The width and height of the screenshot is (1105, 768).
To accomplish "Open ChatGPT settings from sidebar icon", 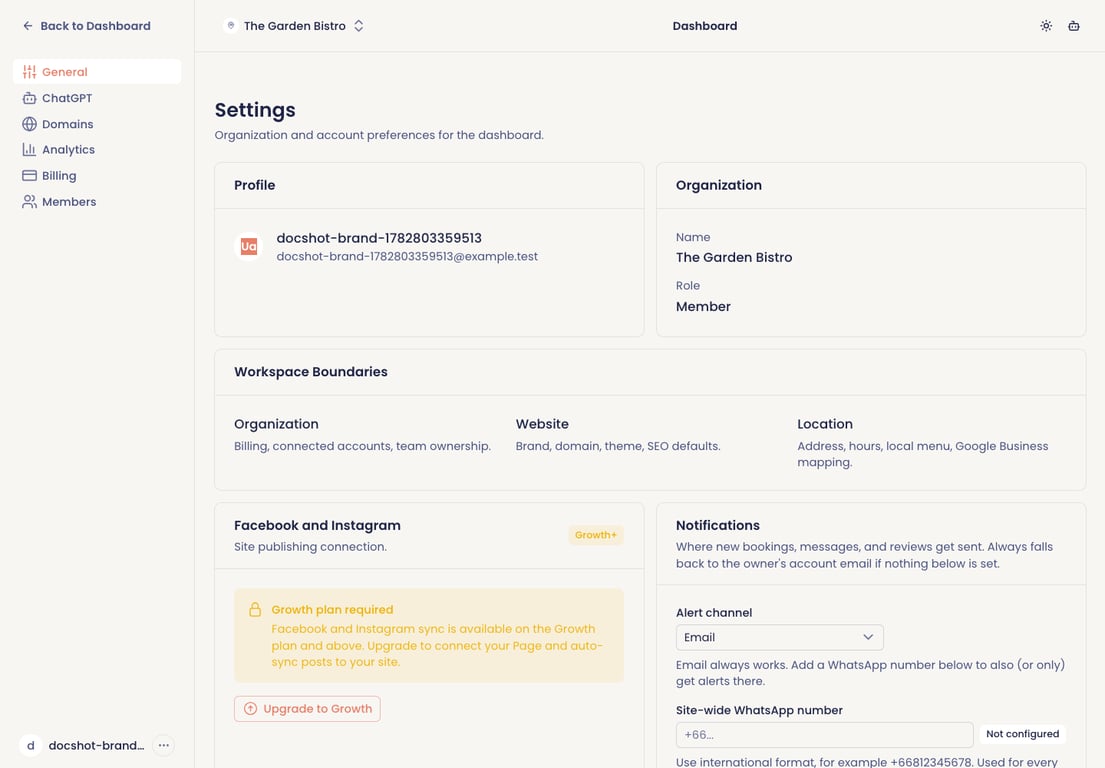I will click(29, 98).
